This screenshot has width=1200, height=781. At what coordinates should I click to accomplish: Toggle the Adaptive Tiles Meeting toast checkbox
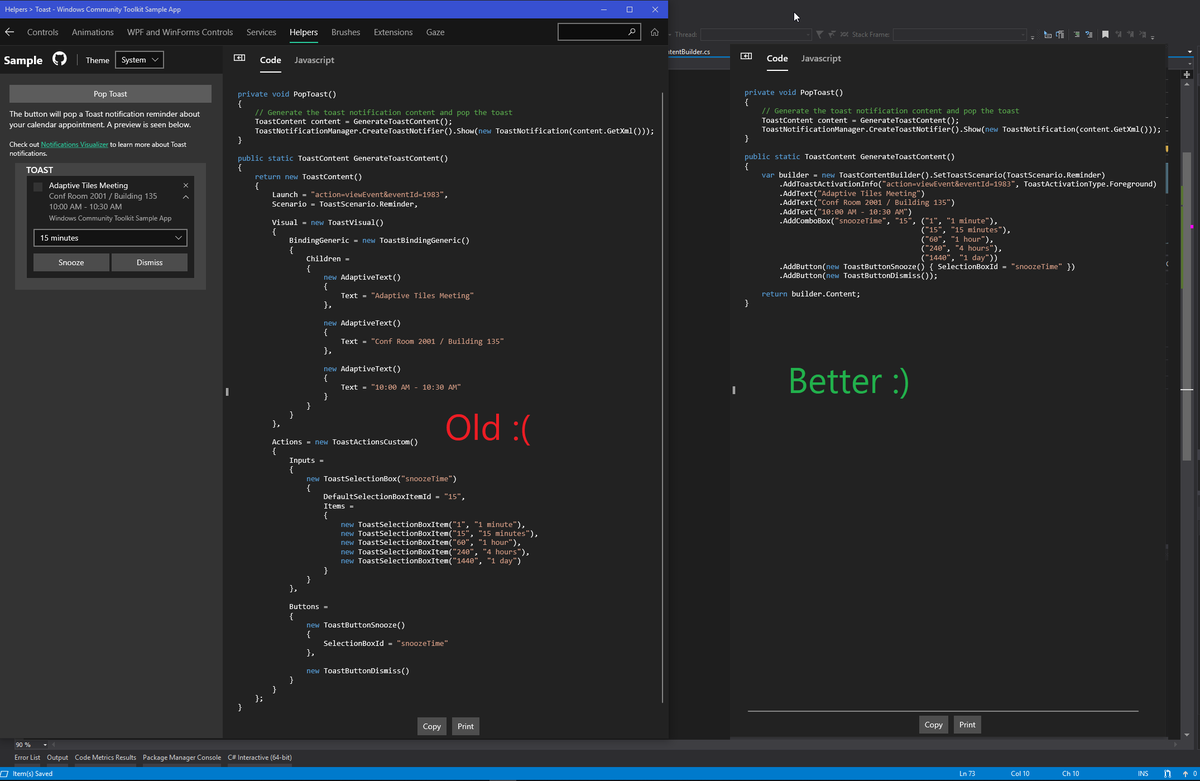38,186
